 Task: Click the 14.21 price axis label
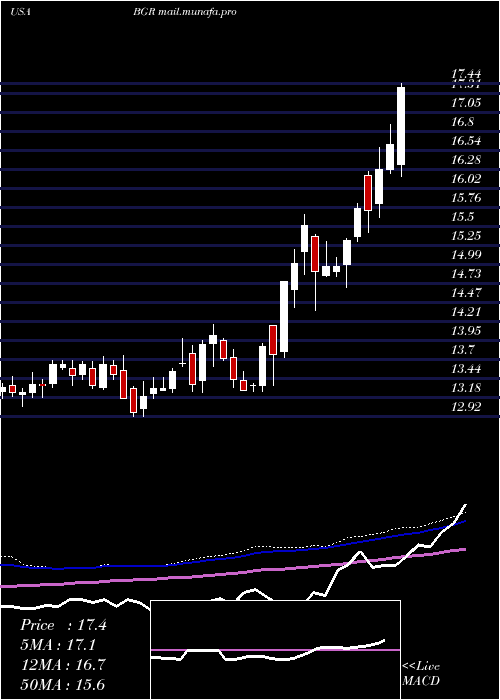coord(466,312)
